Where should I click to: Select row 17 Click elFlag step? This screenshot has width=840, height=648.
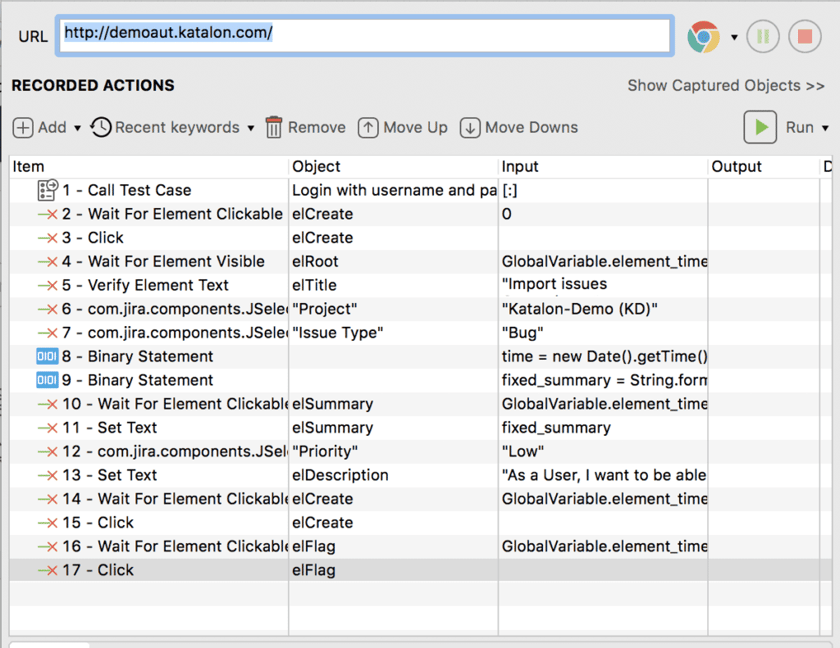click(411, 570)
